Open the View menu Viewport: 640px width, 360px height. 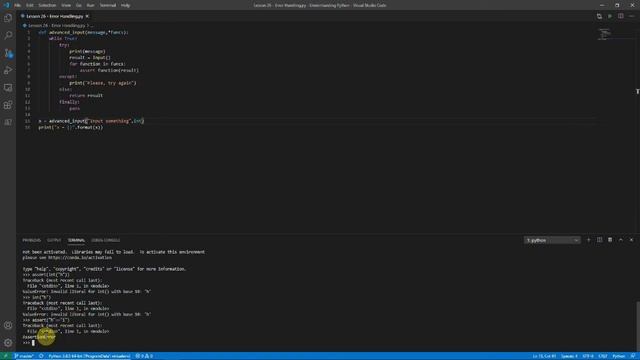pyautogui.click(x=66, y=5)
